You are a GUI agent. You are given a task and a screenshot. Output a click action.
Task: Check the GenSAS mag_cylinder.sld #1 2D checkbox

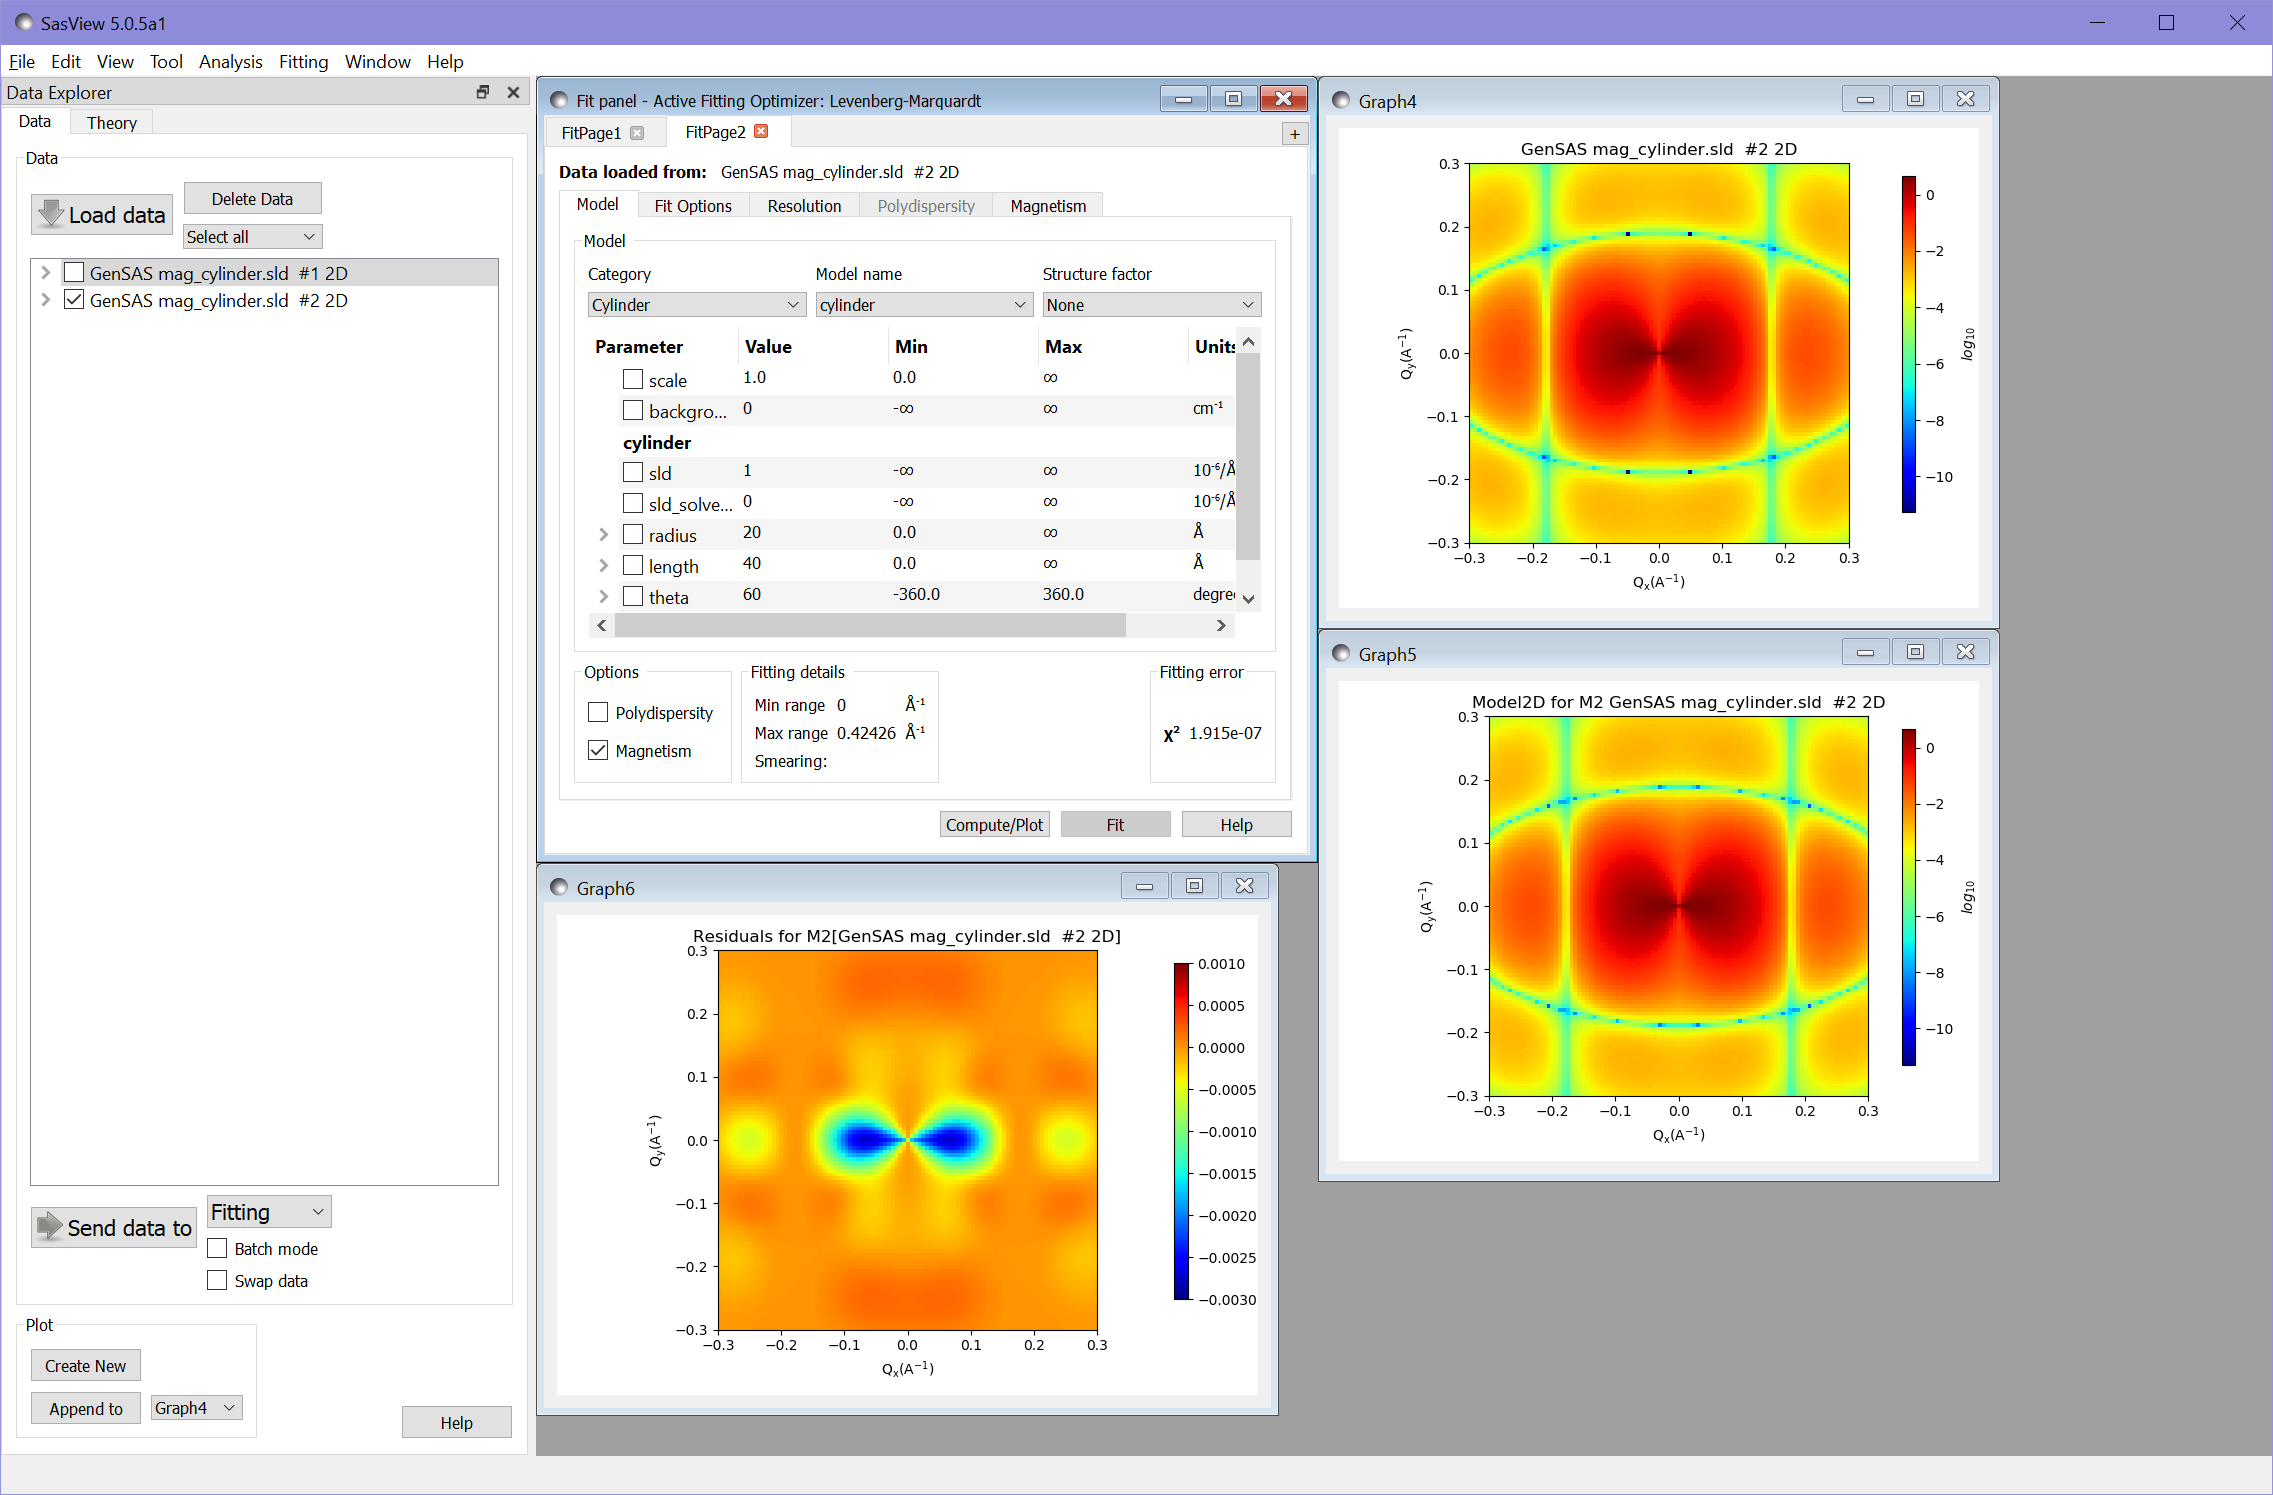click(x=74, y=273)
